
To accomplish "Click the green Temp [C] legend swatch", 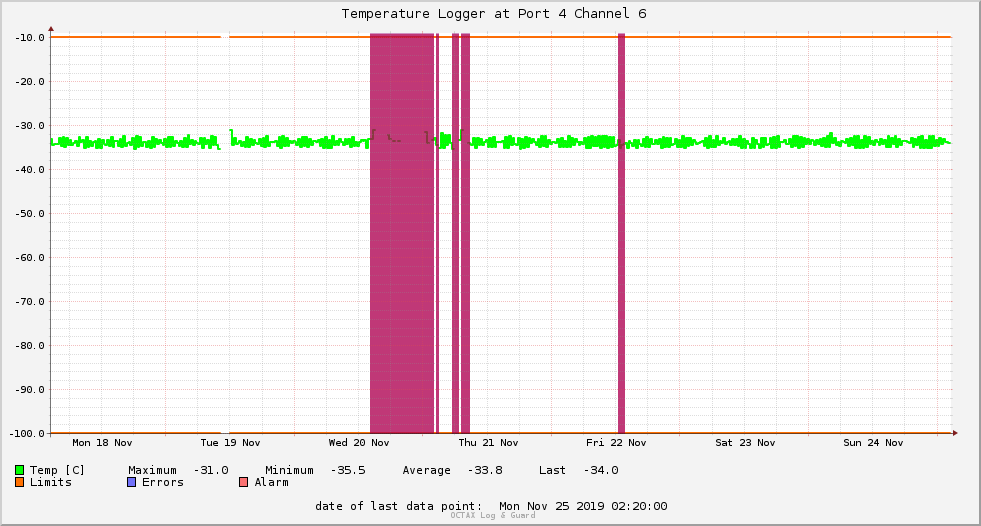I will [x=19, y=470].
